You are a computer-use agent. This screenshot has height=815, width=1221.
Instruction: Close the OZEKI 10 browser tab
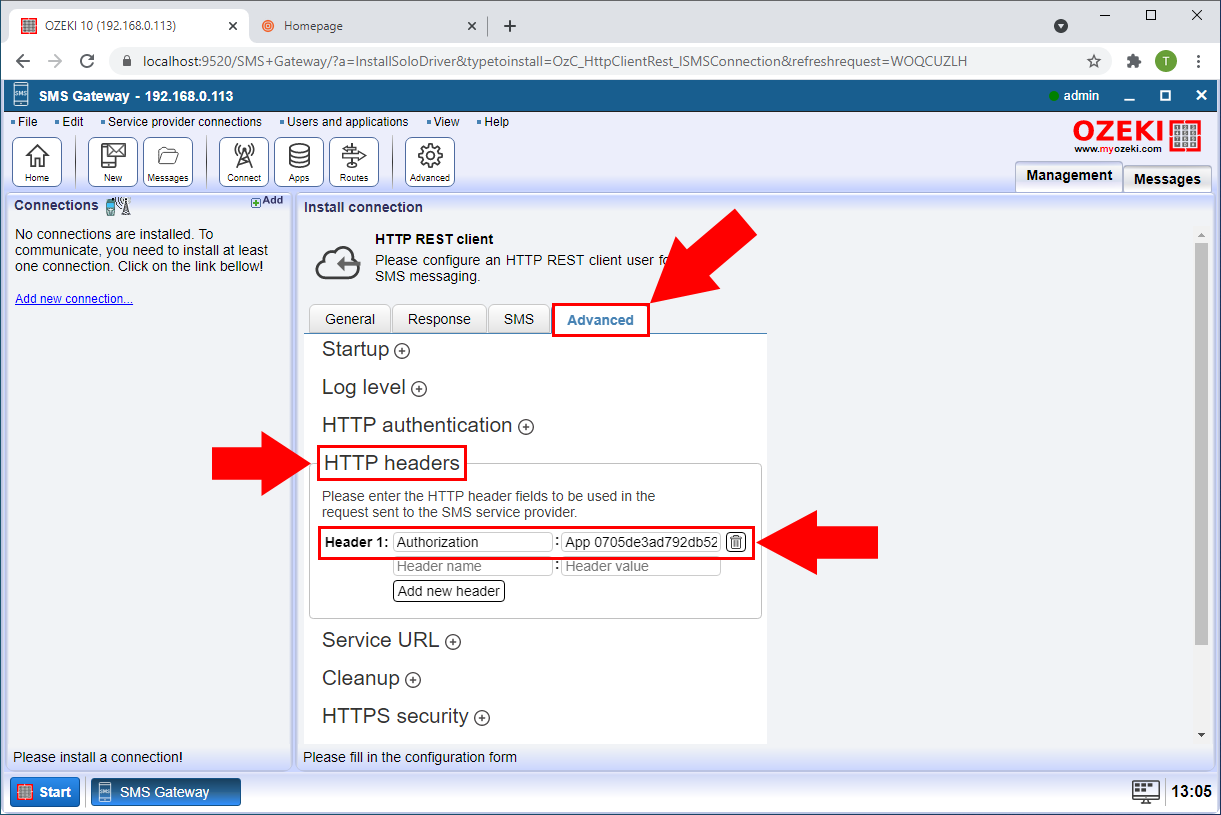(232, 26)
